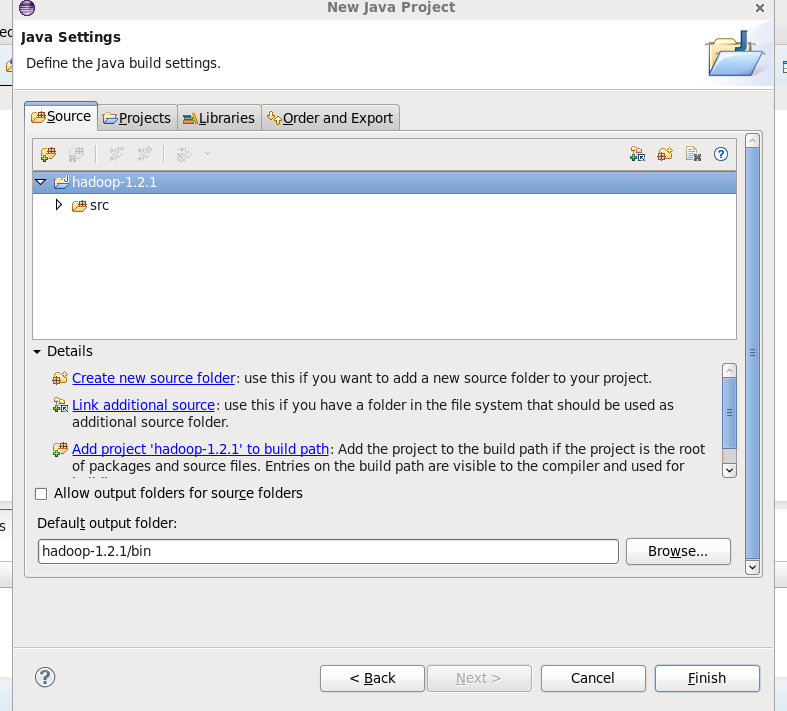
Task: Switch to the Projects tab
Action: [x=137, y=118]
